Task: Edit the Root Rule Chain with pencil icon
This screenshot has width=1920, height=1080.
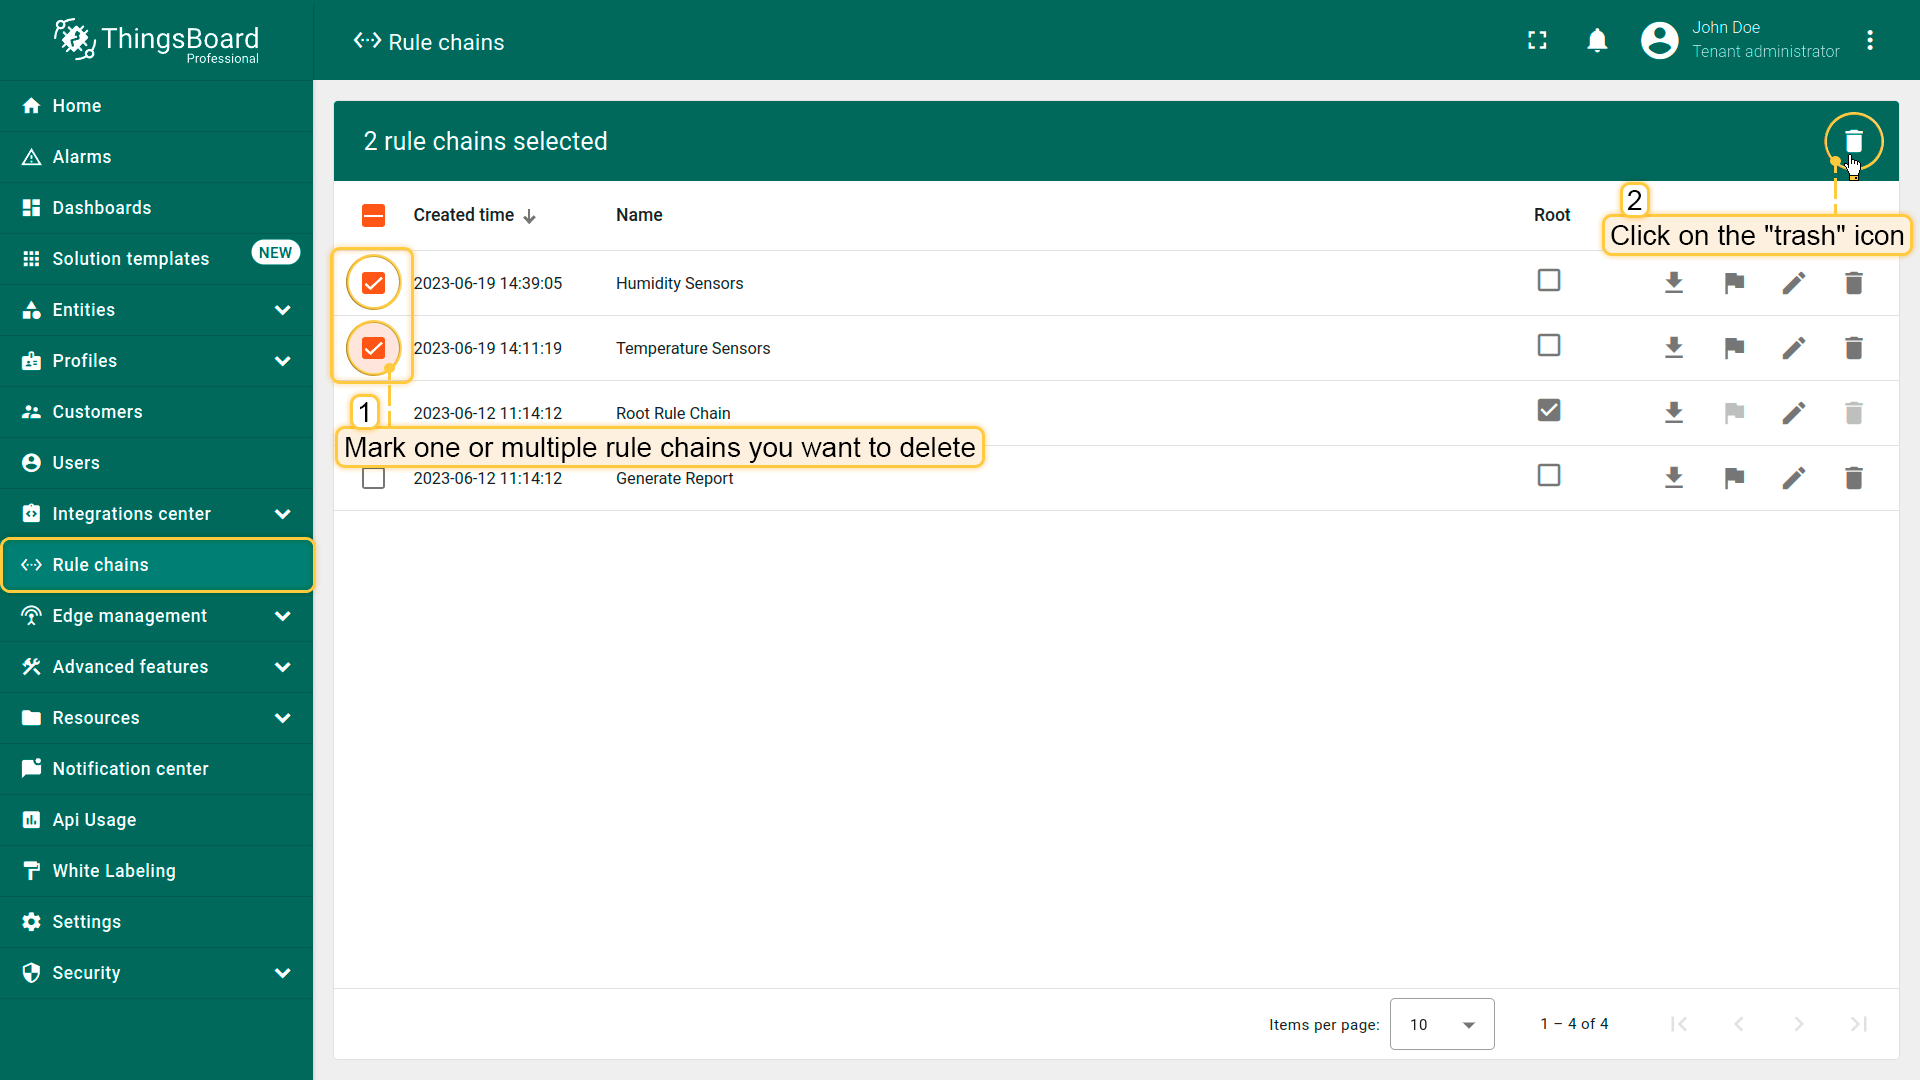Action: click(1793, 413)
